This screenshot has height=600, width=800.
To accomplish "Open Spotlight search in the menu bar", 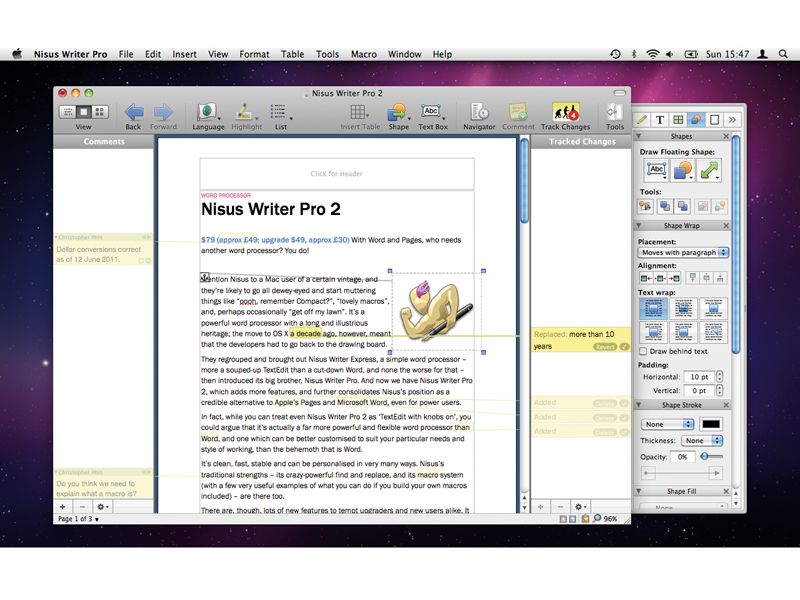I will coord(783,54).
